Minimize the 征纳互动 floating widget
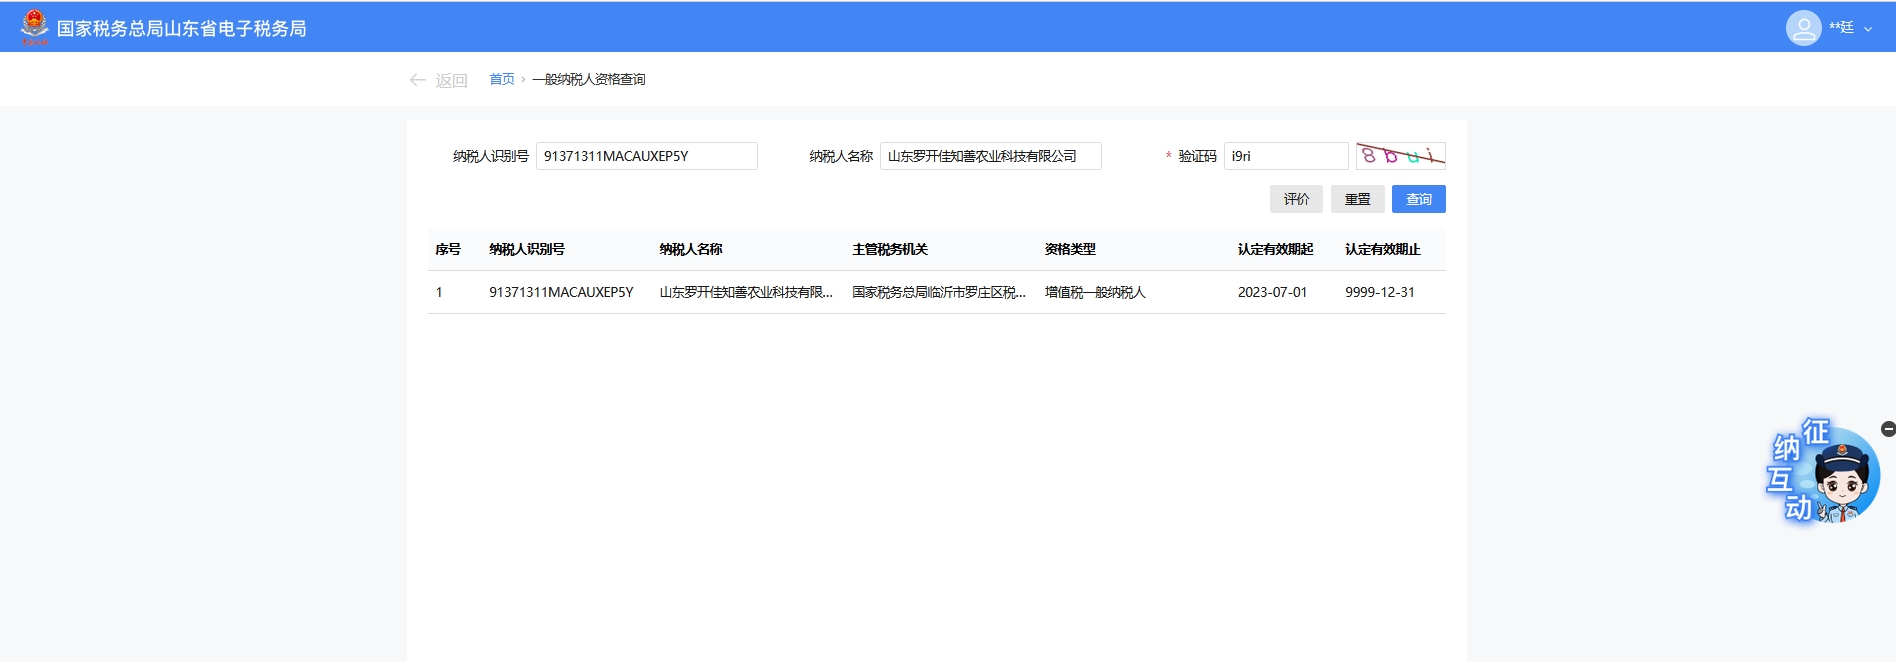Image resolution: width=1896 pixels, height=662 pixels. 1887,429
